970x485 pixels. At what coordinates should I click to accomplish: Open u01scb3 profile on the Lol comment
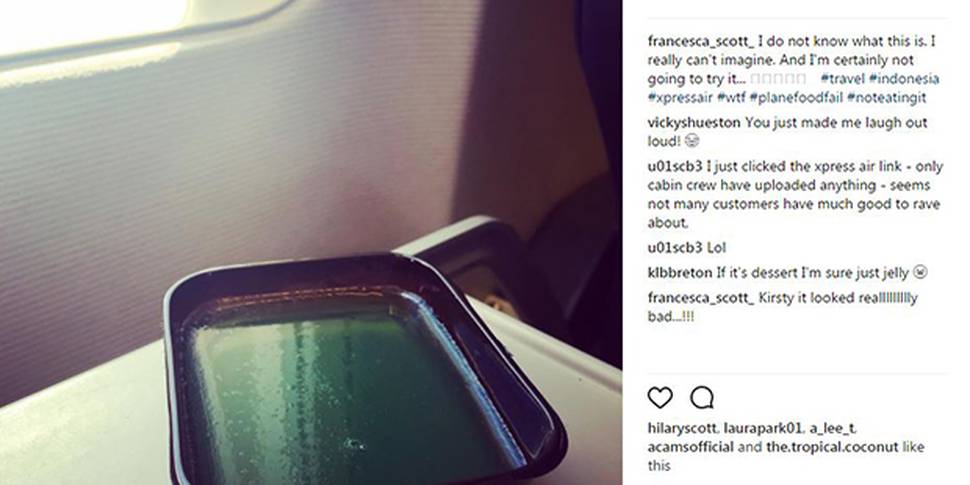[675, 247]
